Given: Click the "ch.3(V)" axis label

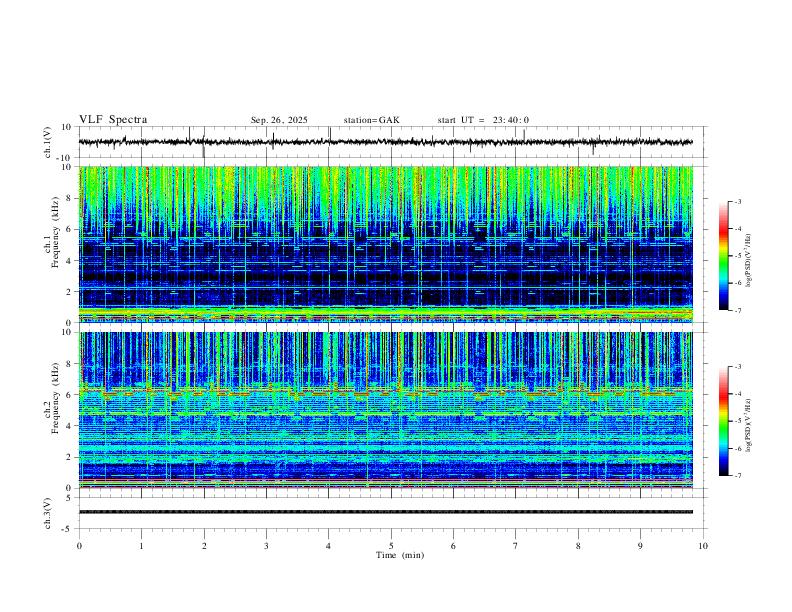Looking at the screenshot, I should pos(48,513).
